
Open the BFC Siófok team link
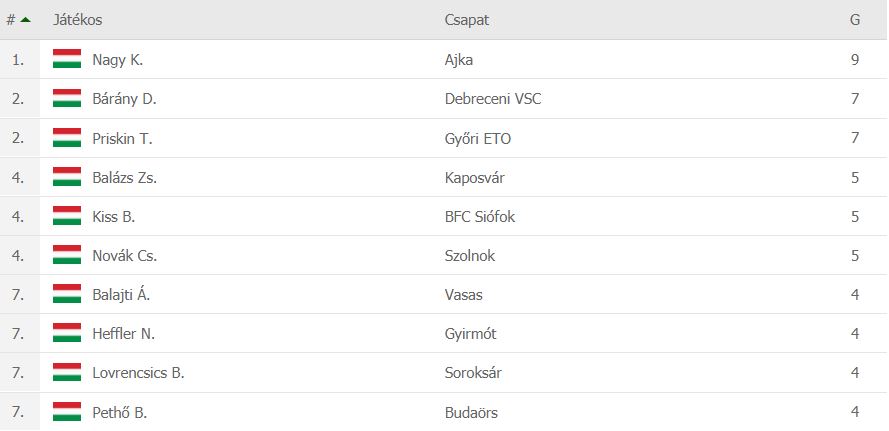click(480, 216)
